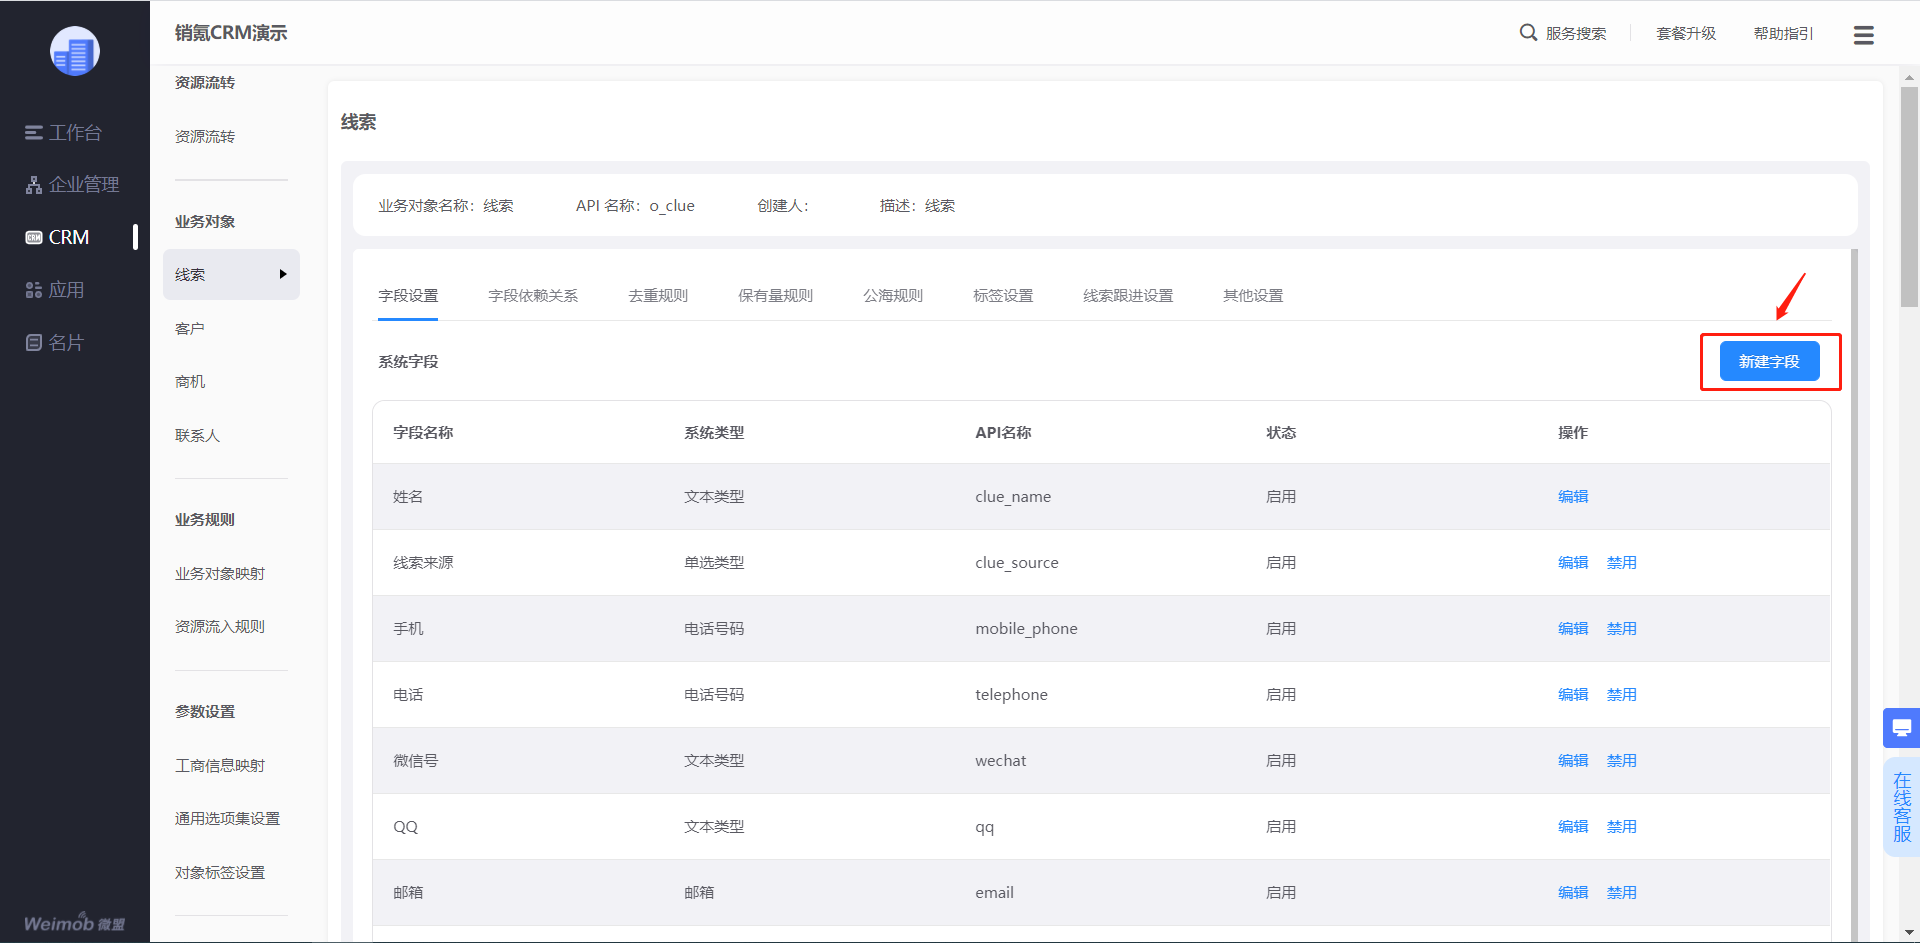Screen dimensions: 1920x943
Task: Select the CRM sidebar item
Action: (58, 237)
